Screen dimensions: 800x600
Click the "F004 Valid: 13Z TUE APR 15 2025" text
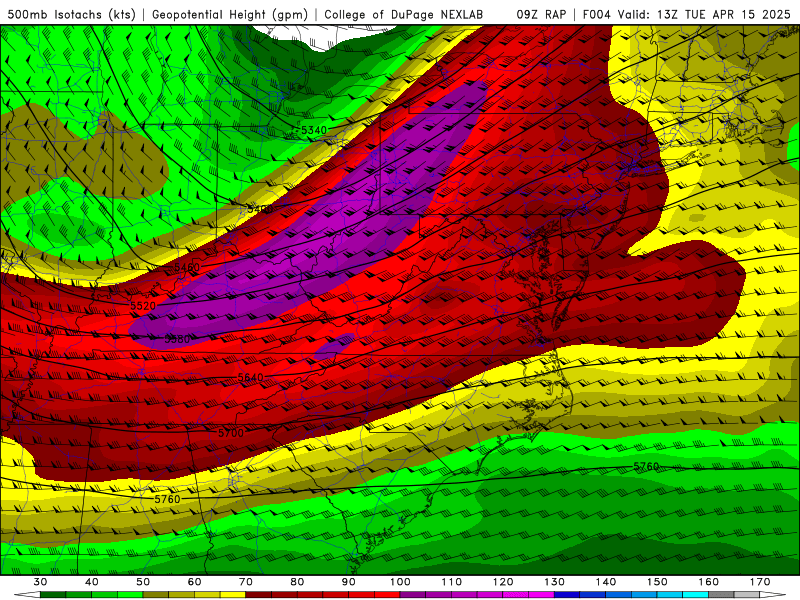[686, 14]
